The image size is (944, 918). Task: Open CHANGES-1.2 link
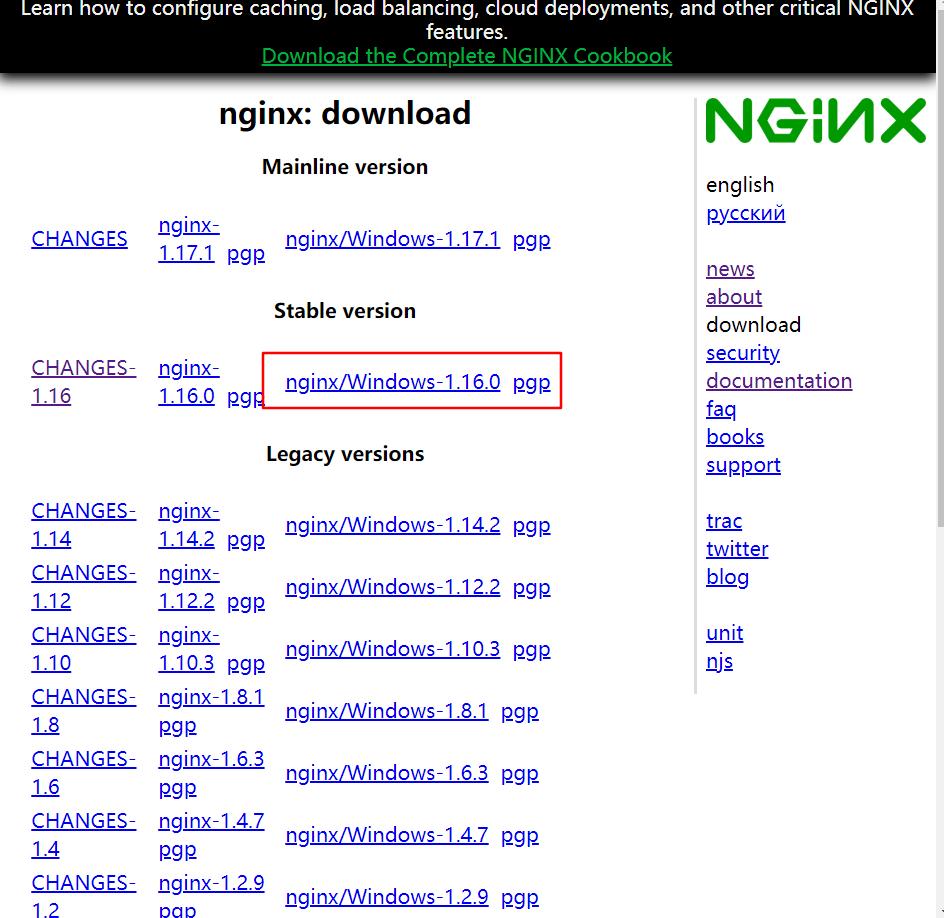(x=84, y=895)
